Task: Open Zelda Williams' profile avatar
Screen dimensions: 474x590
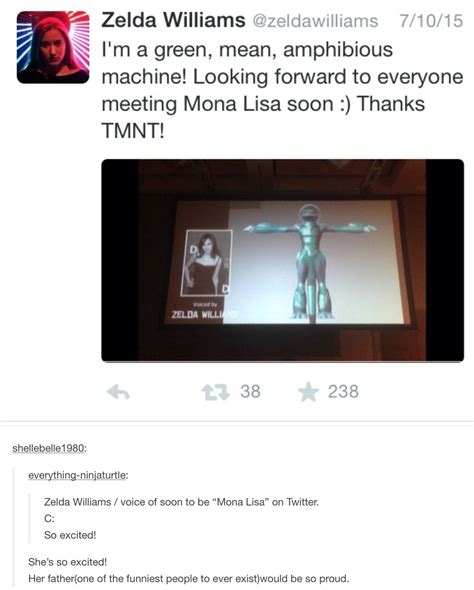Action: (x=53, y=47)
